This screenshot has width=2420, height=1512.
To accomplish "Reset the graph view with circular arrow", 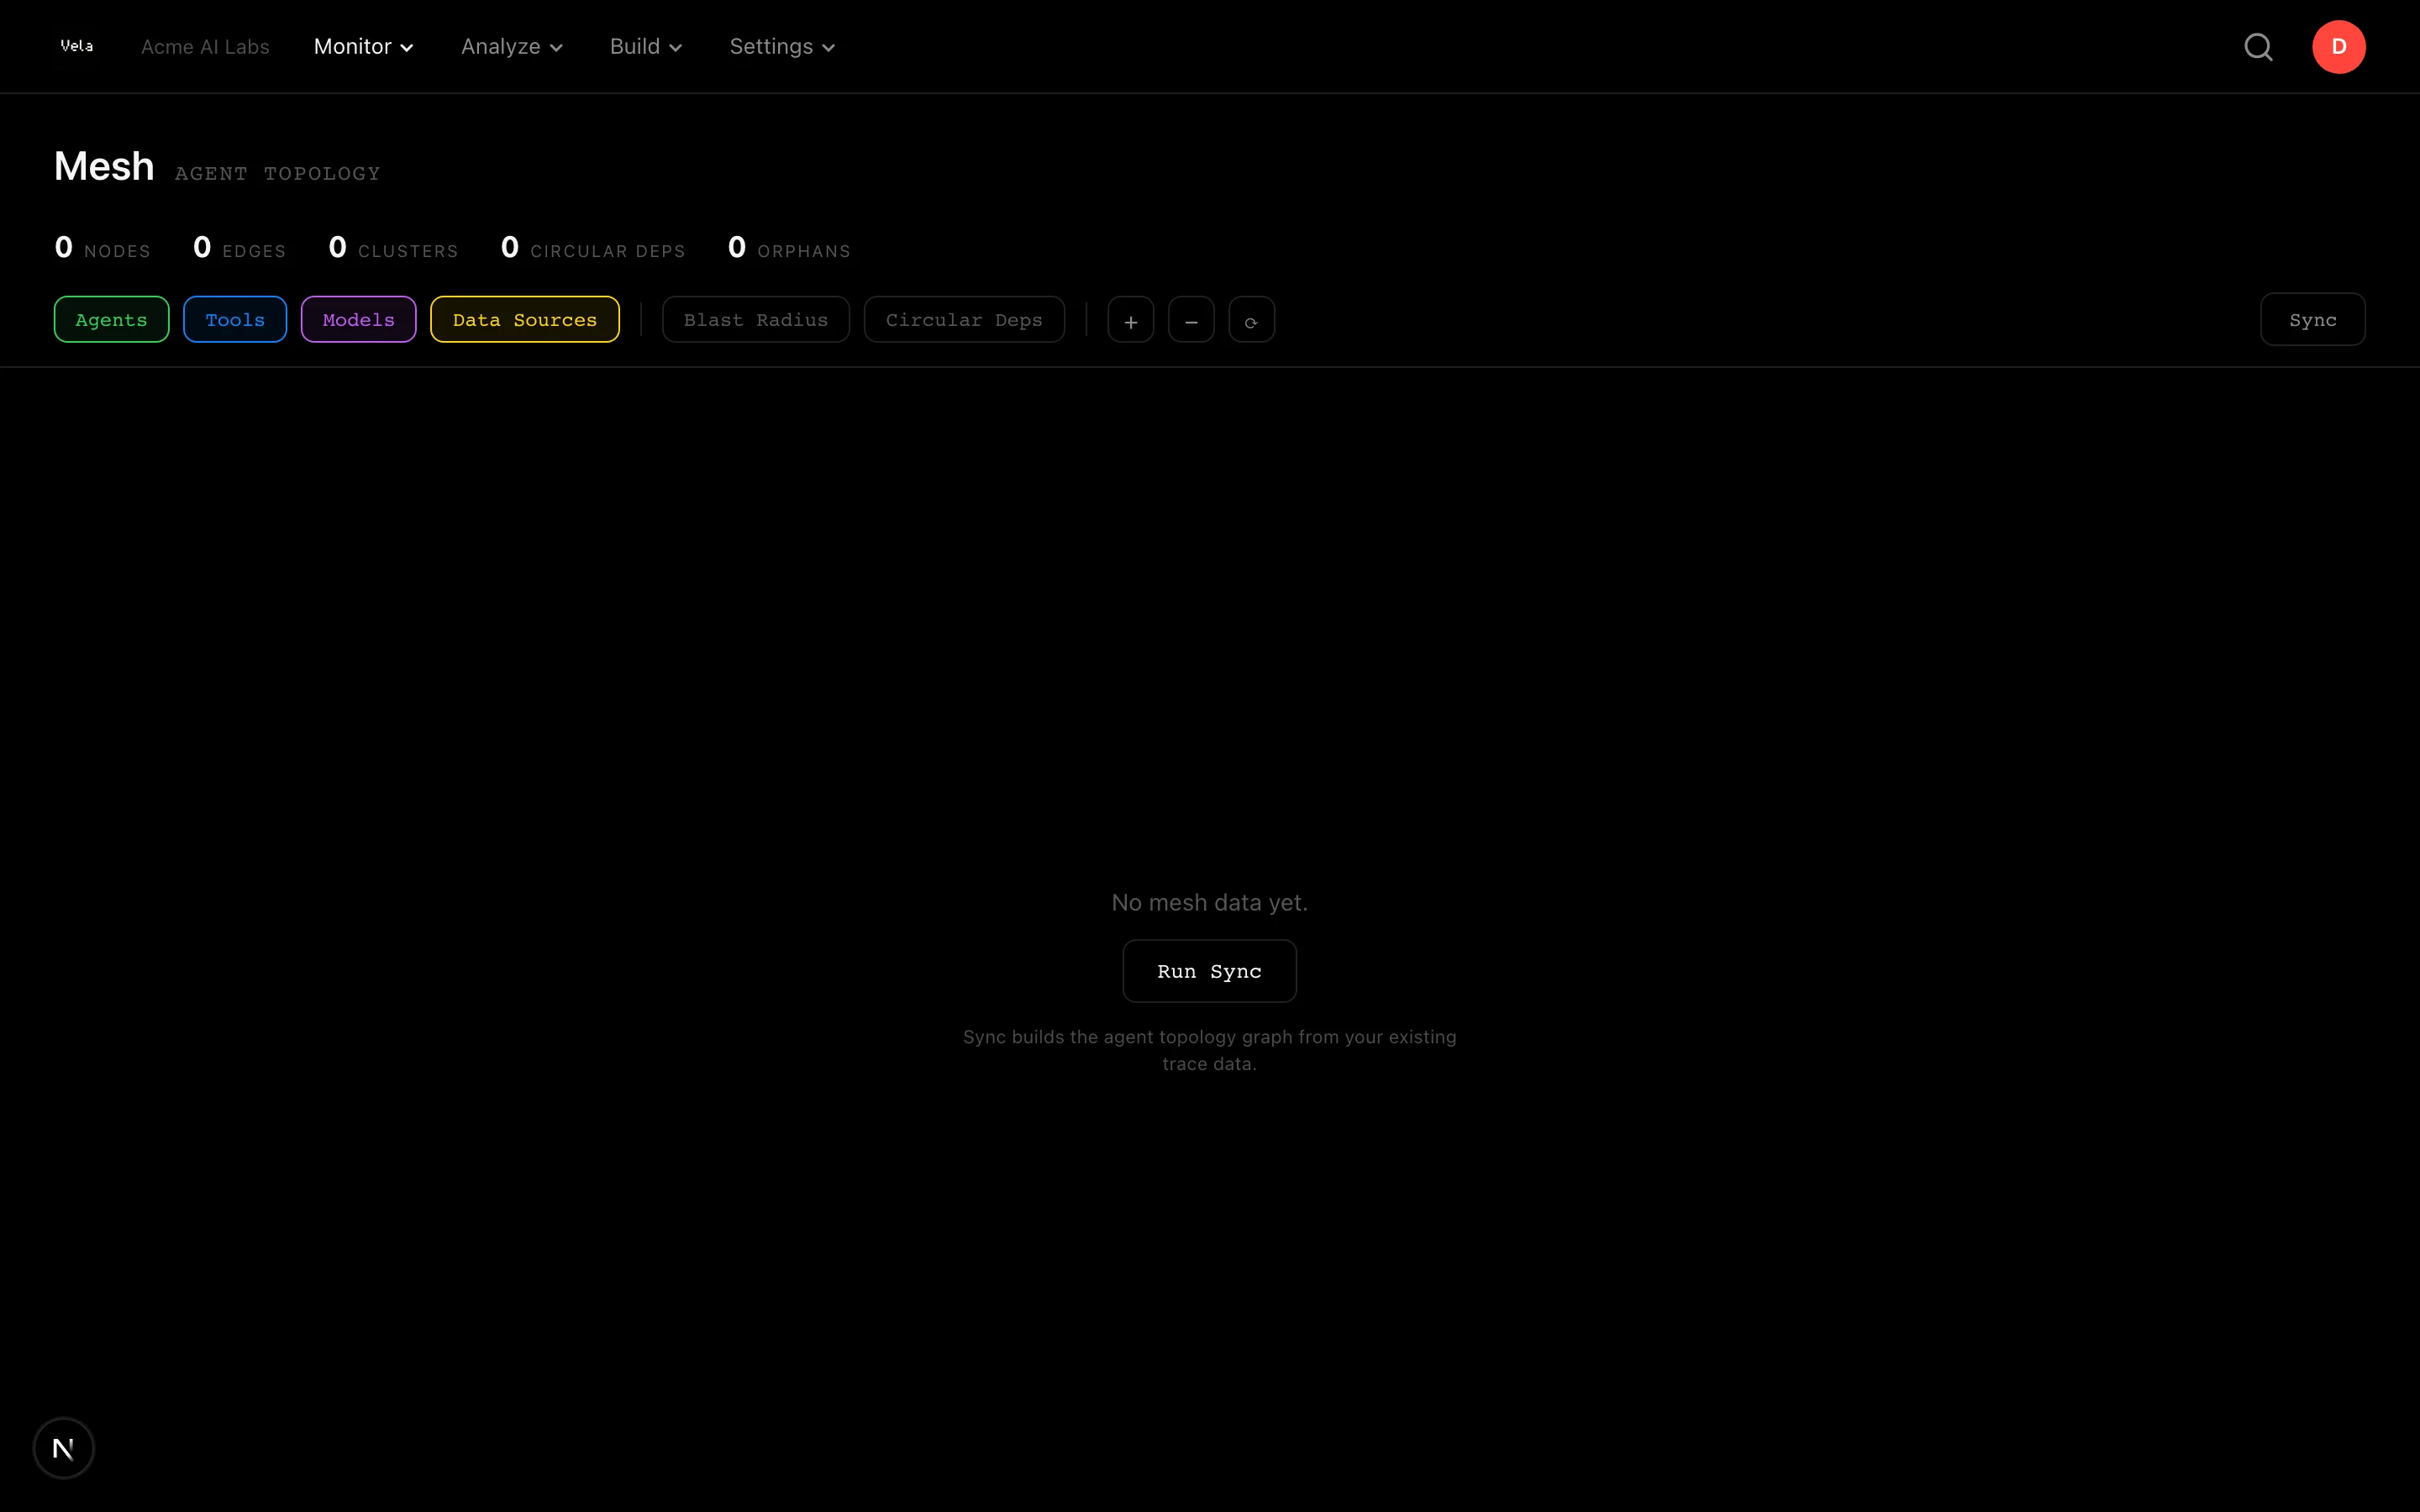I will [1251, 320].
